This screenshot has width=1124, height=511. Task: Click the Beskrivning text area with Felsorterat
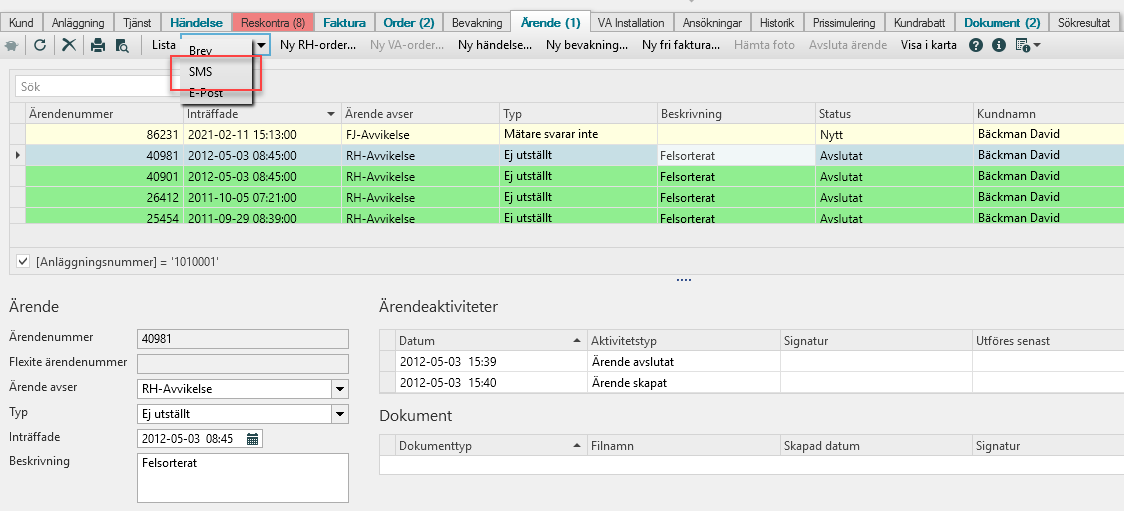(242, 477)
